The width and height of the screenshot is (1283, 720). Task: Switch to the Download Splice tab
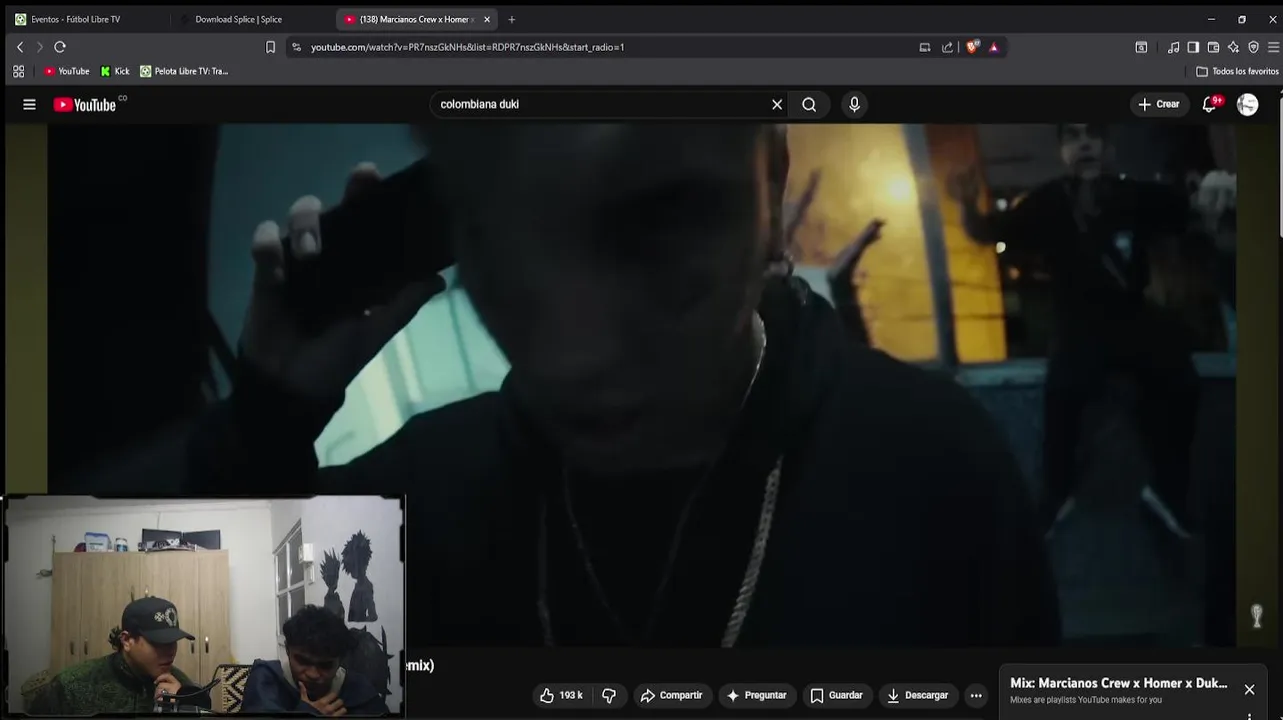250,19
